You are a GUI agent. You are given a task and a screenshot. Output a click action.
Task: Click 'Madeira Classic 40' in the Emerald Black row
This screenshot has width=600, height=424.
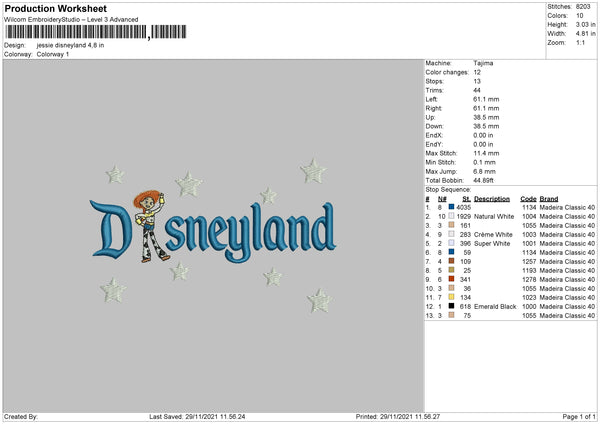(x=567, y=307)
